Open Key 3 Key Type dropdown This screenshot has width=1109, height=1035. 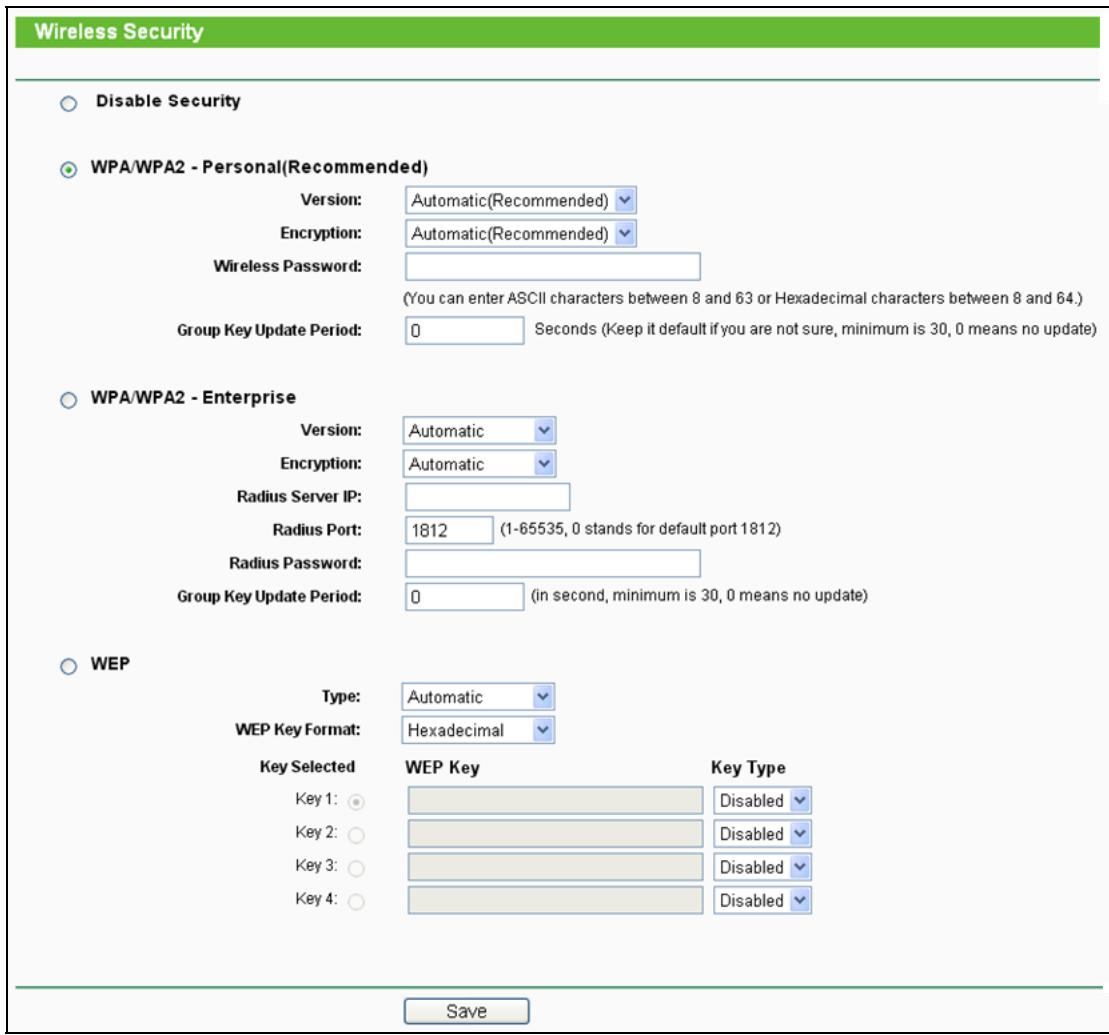pos(762,867)
